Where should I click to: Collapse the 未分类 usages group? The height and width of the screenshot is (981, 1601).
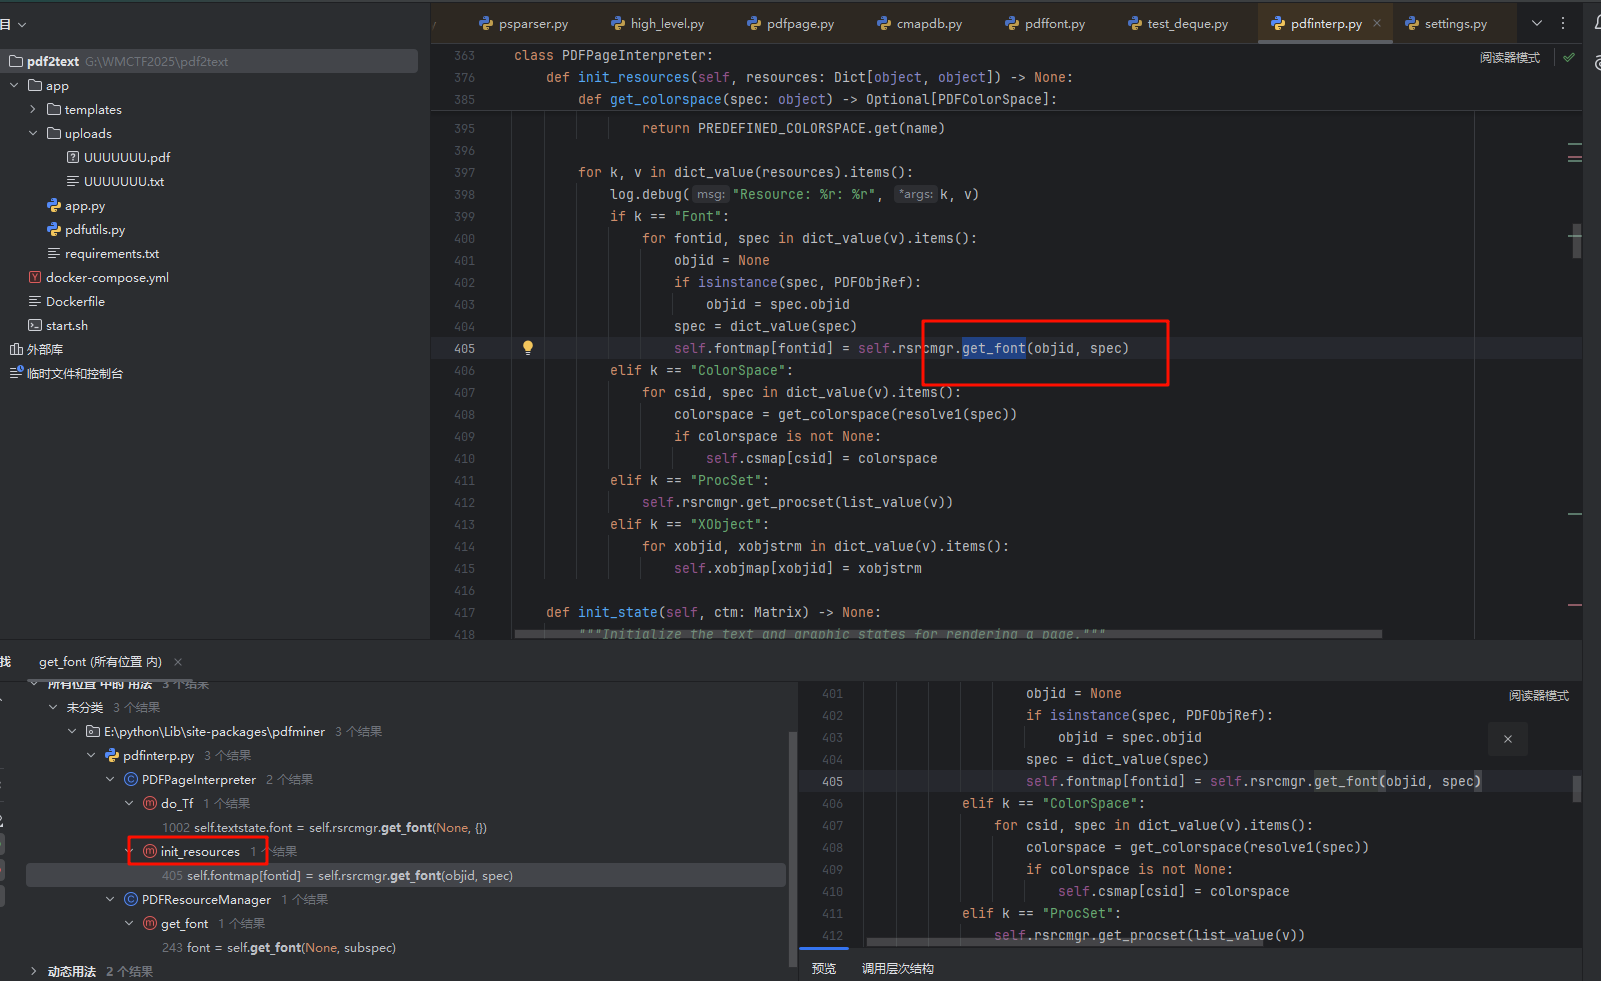(54, 708)
